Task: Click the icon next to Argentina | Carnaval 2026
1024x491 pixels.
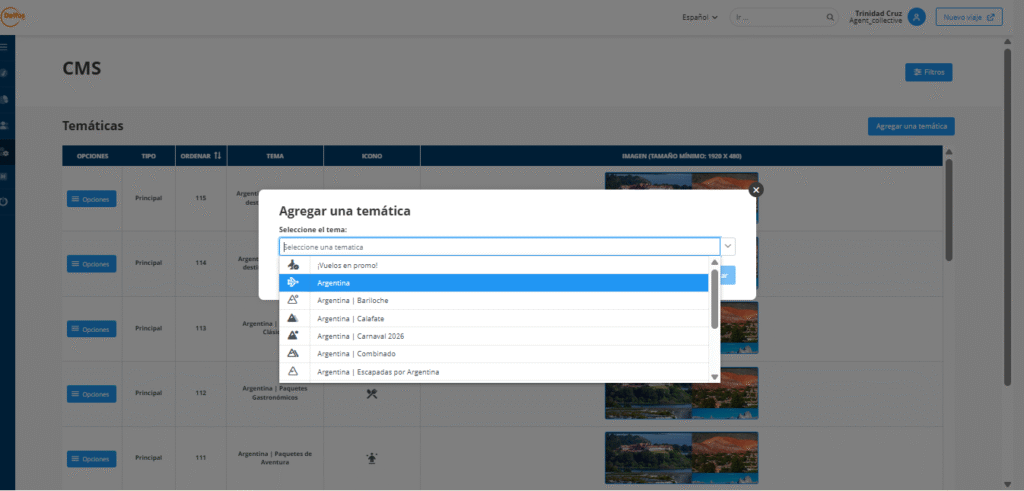Action: pyautogui.click(x=293, y=336)
